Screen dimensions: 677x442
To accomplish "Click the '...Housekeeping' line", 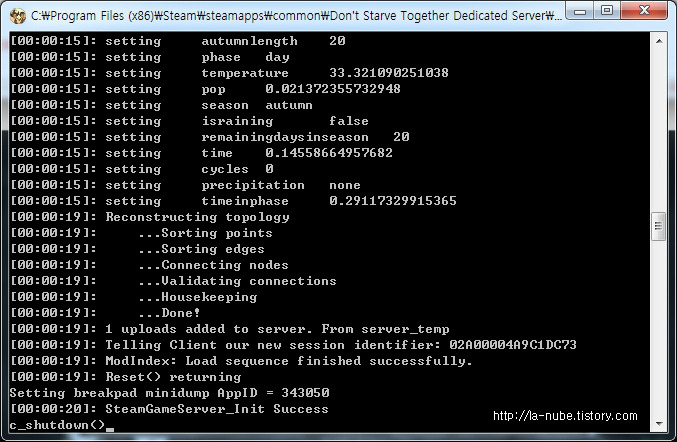I will (x=133, y=297).
